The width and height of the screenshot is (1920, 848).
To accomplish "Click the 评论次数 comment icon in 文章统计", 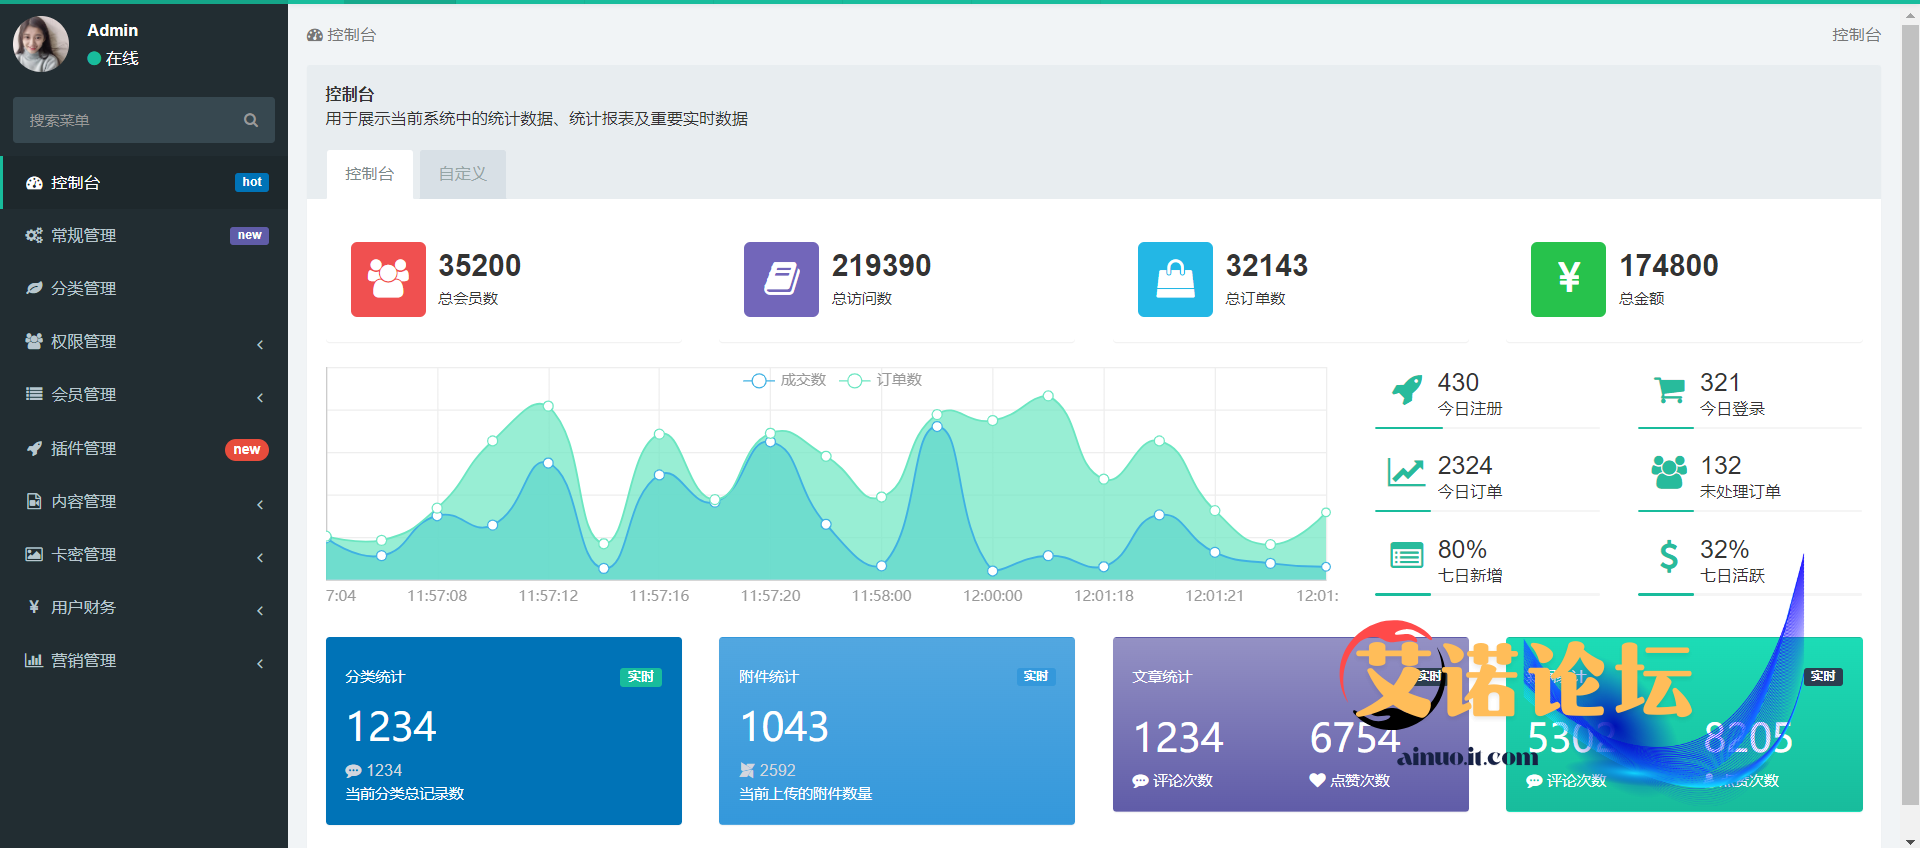I will (x=1140, y=781).
